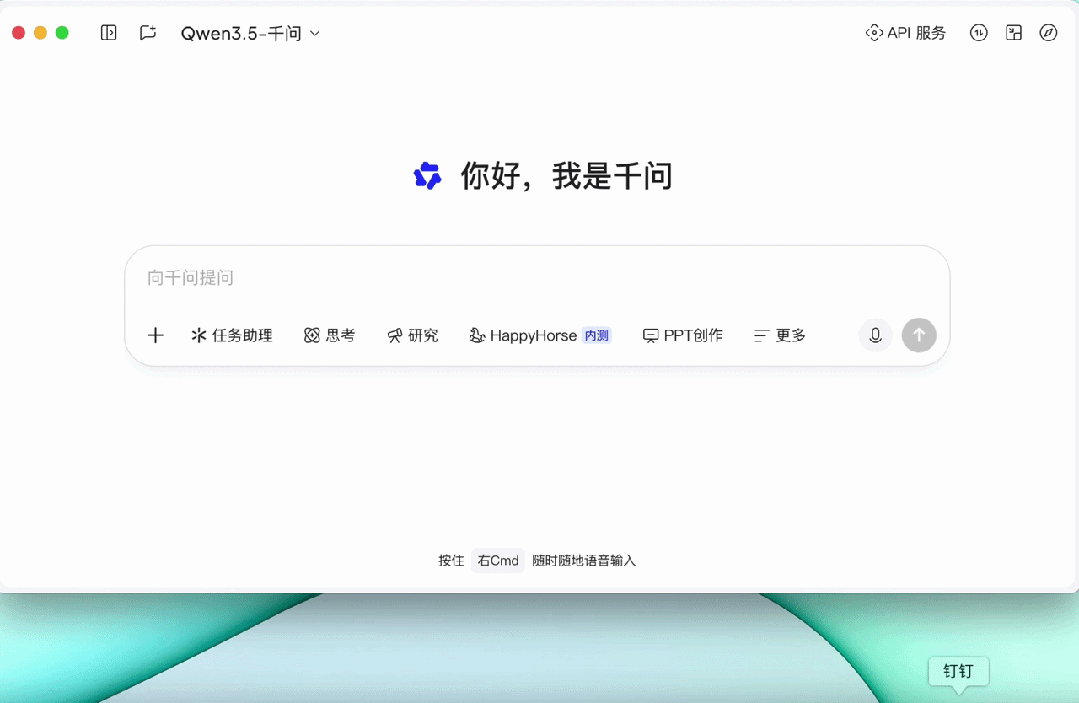
Task: Close the Qwen window with the red button
Action: click(x=19, y=32)
